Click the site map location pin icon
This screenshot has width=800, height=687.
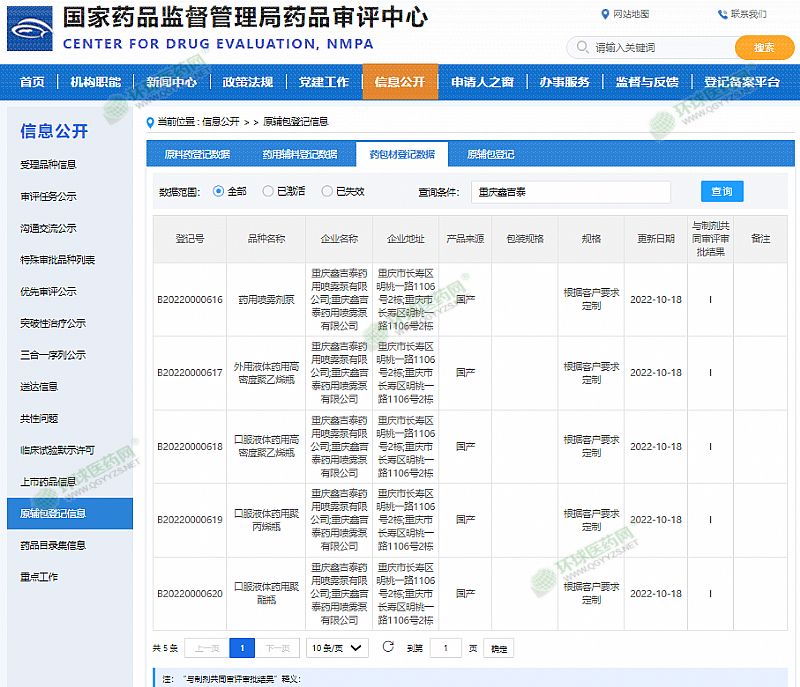(604, 14)
